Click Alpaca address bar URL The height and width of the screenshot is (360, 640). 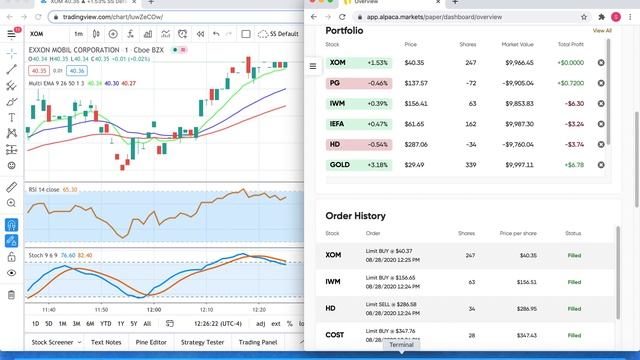click(434, 17)
